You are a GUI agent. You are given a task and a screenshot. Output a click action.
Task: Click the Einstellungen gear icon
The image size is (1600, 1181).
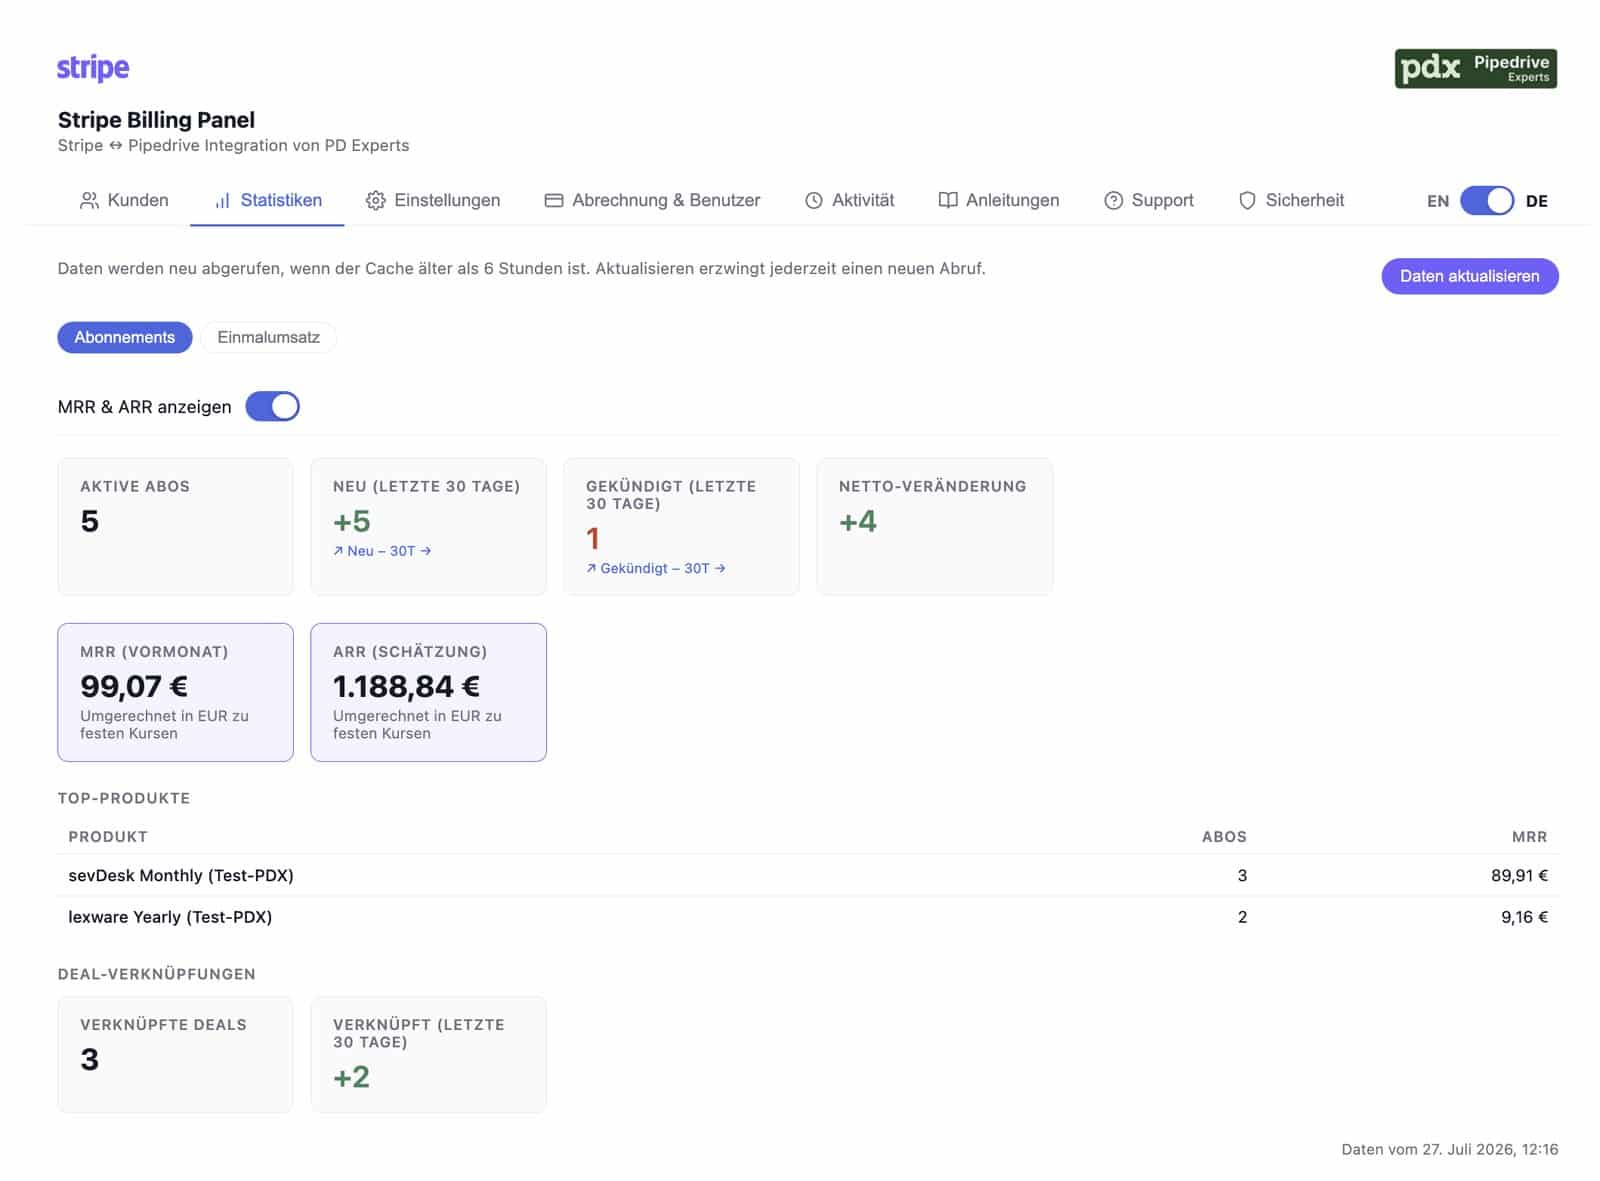pyautogui.click(x=376, y=200)
